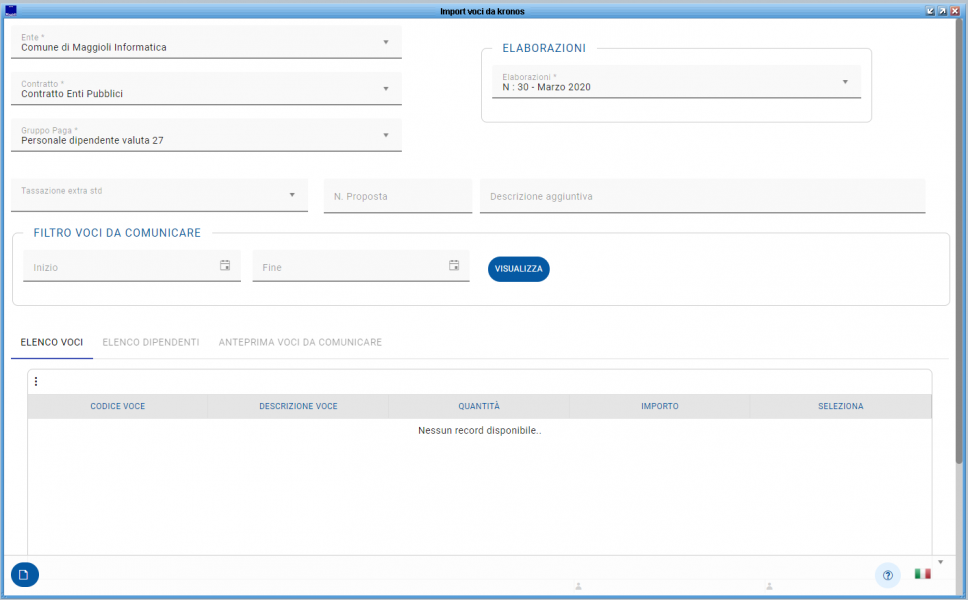Open the Gruppo Paga dropdown
This screenshot has height=600, width=968.
[386, 136]
